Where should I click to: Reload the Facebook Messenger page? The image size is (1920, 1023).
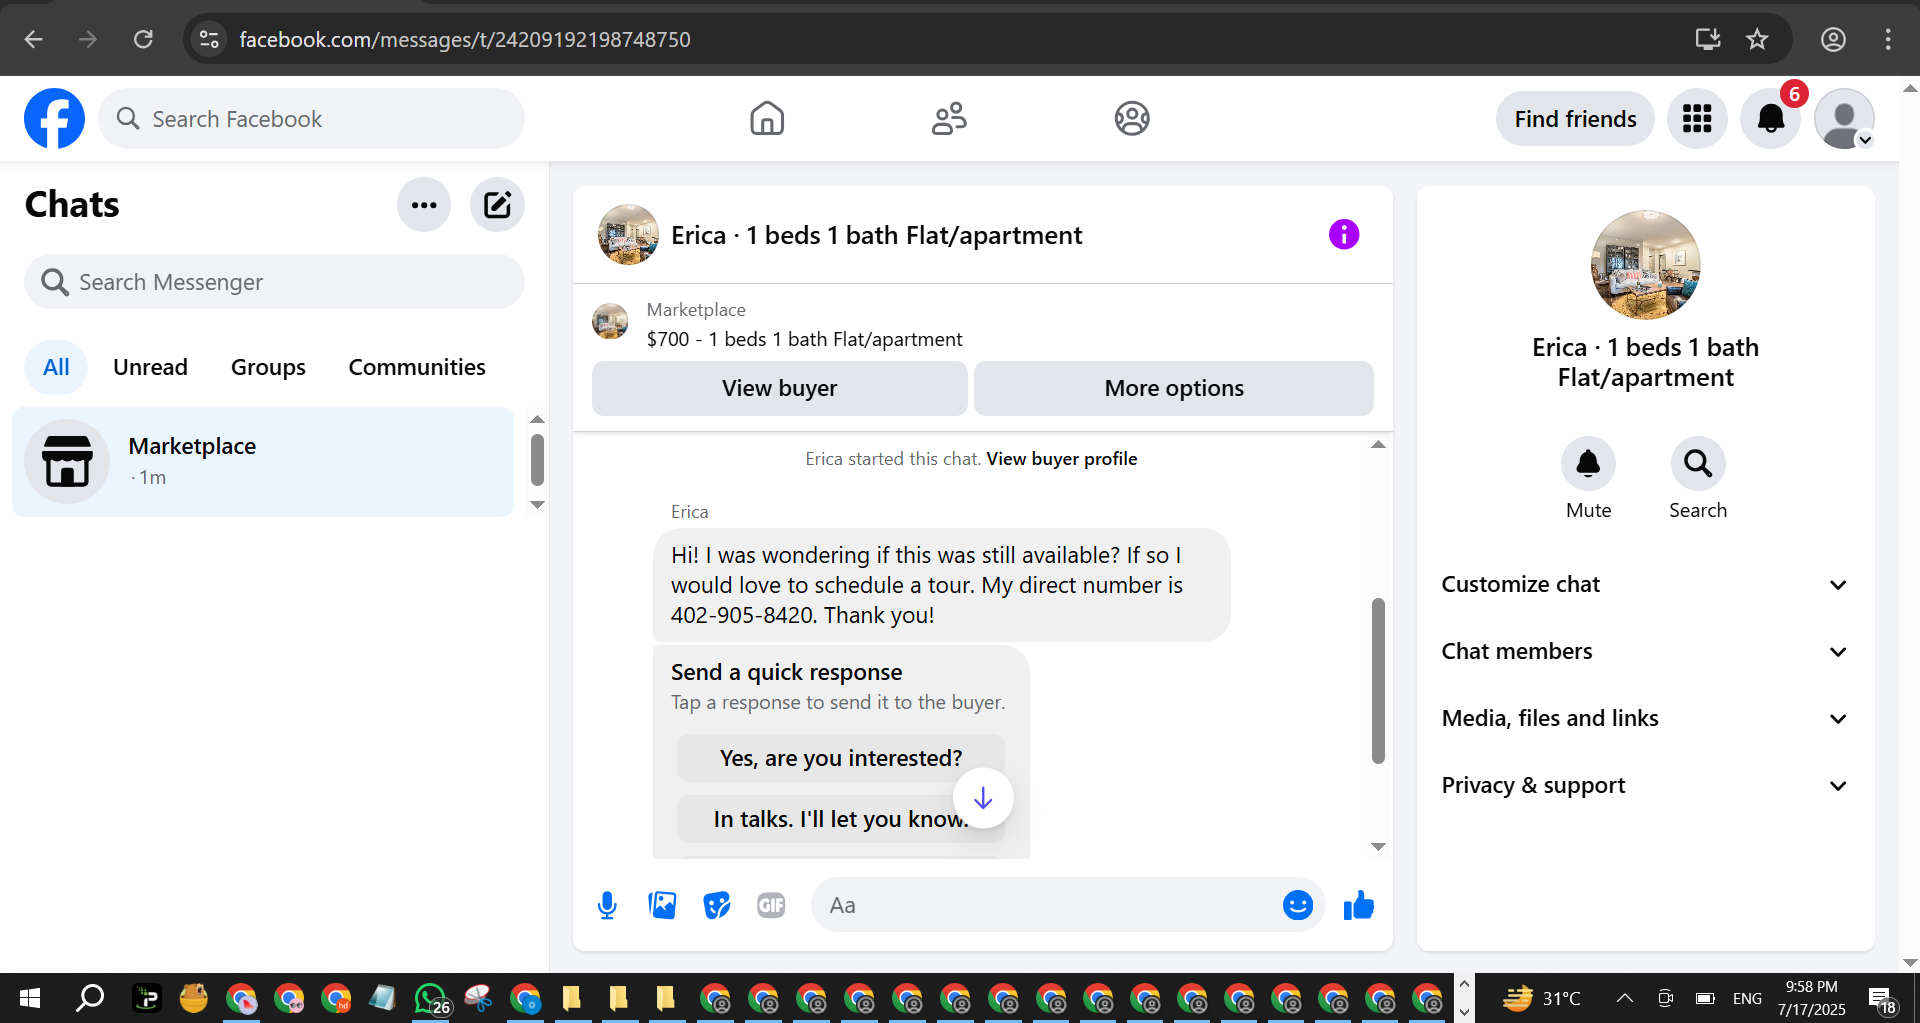click(x=144, y=39)
